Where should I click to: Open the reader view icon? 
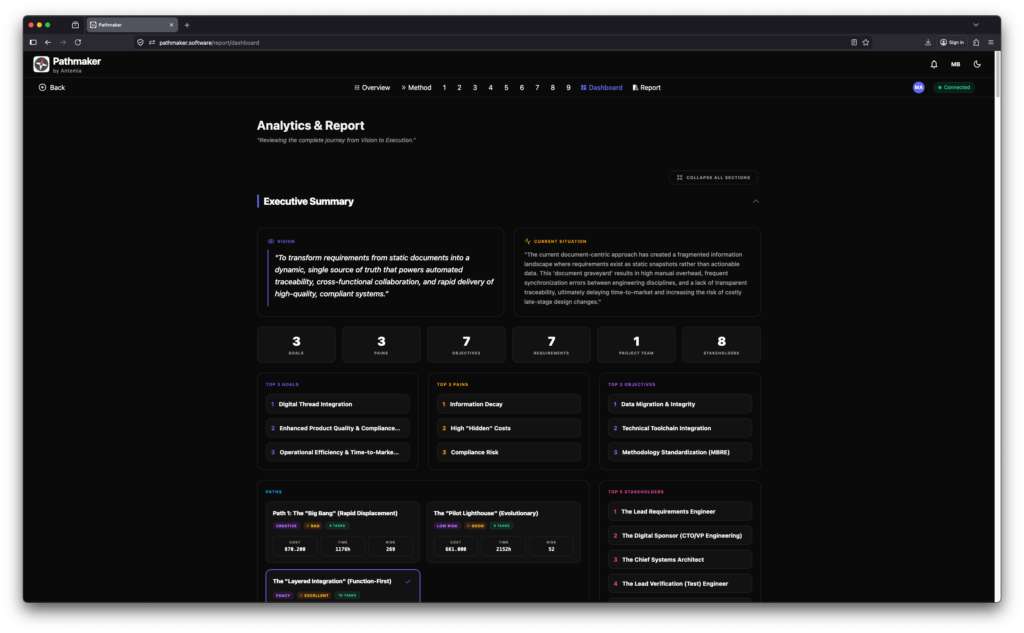tap(854, 42)
